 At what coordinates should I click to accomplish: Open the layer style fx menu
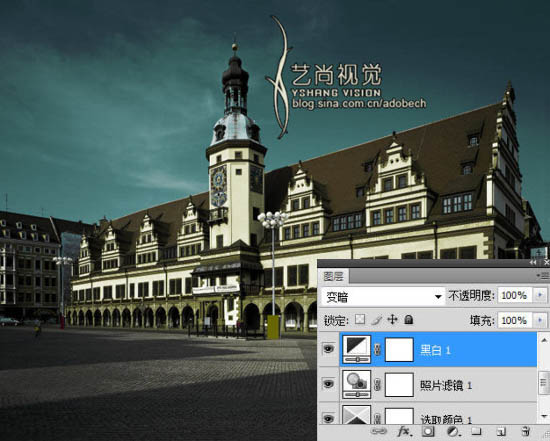(404, 431)
